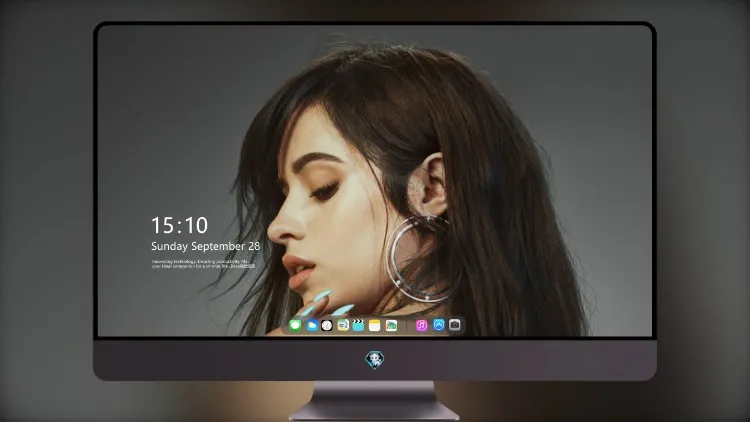The image size is (750, 422).
Task: Open the Maps app icon in dock
Action: [x=342, y=326]
